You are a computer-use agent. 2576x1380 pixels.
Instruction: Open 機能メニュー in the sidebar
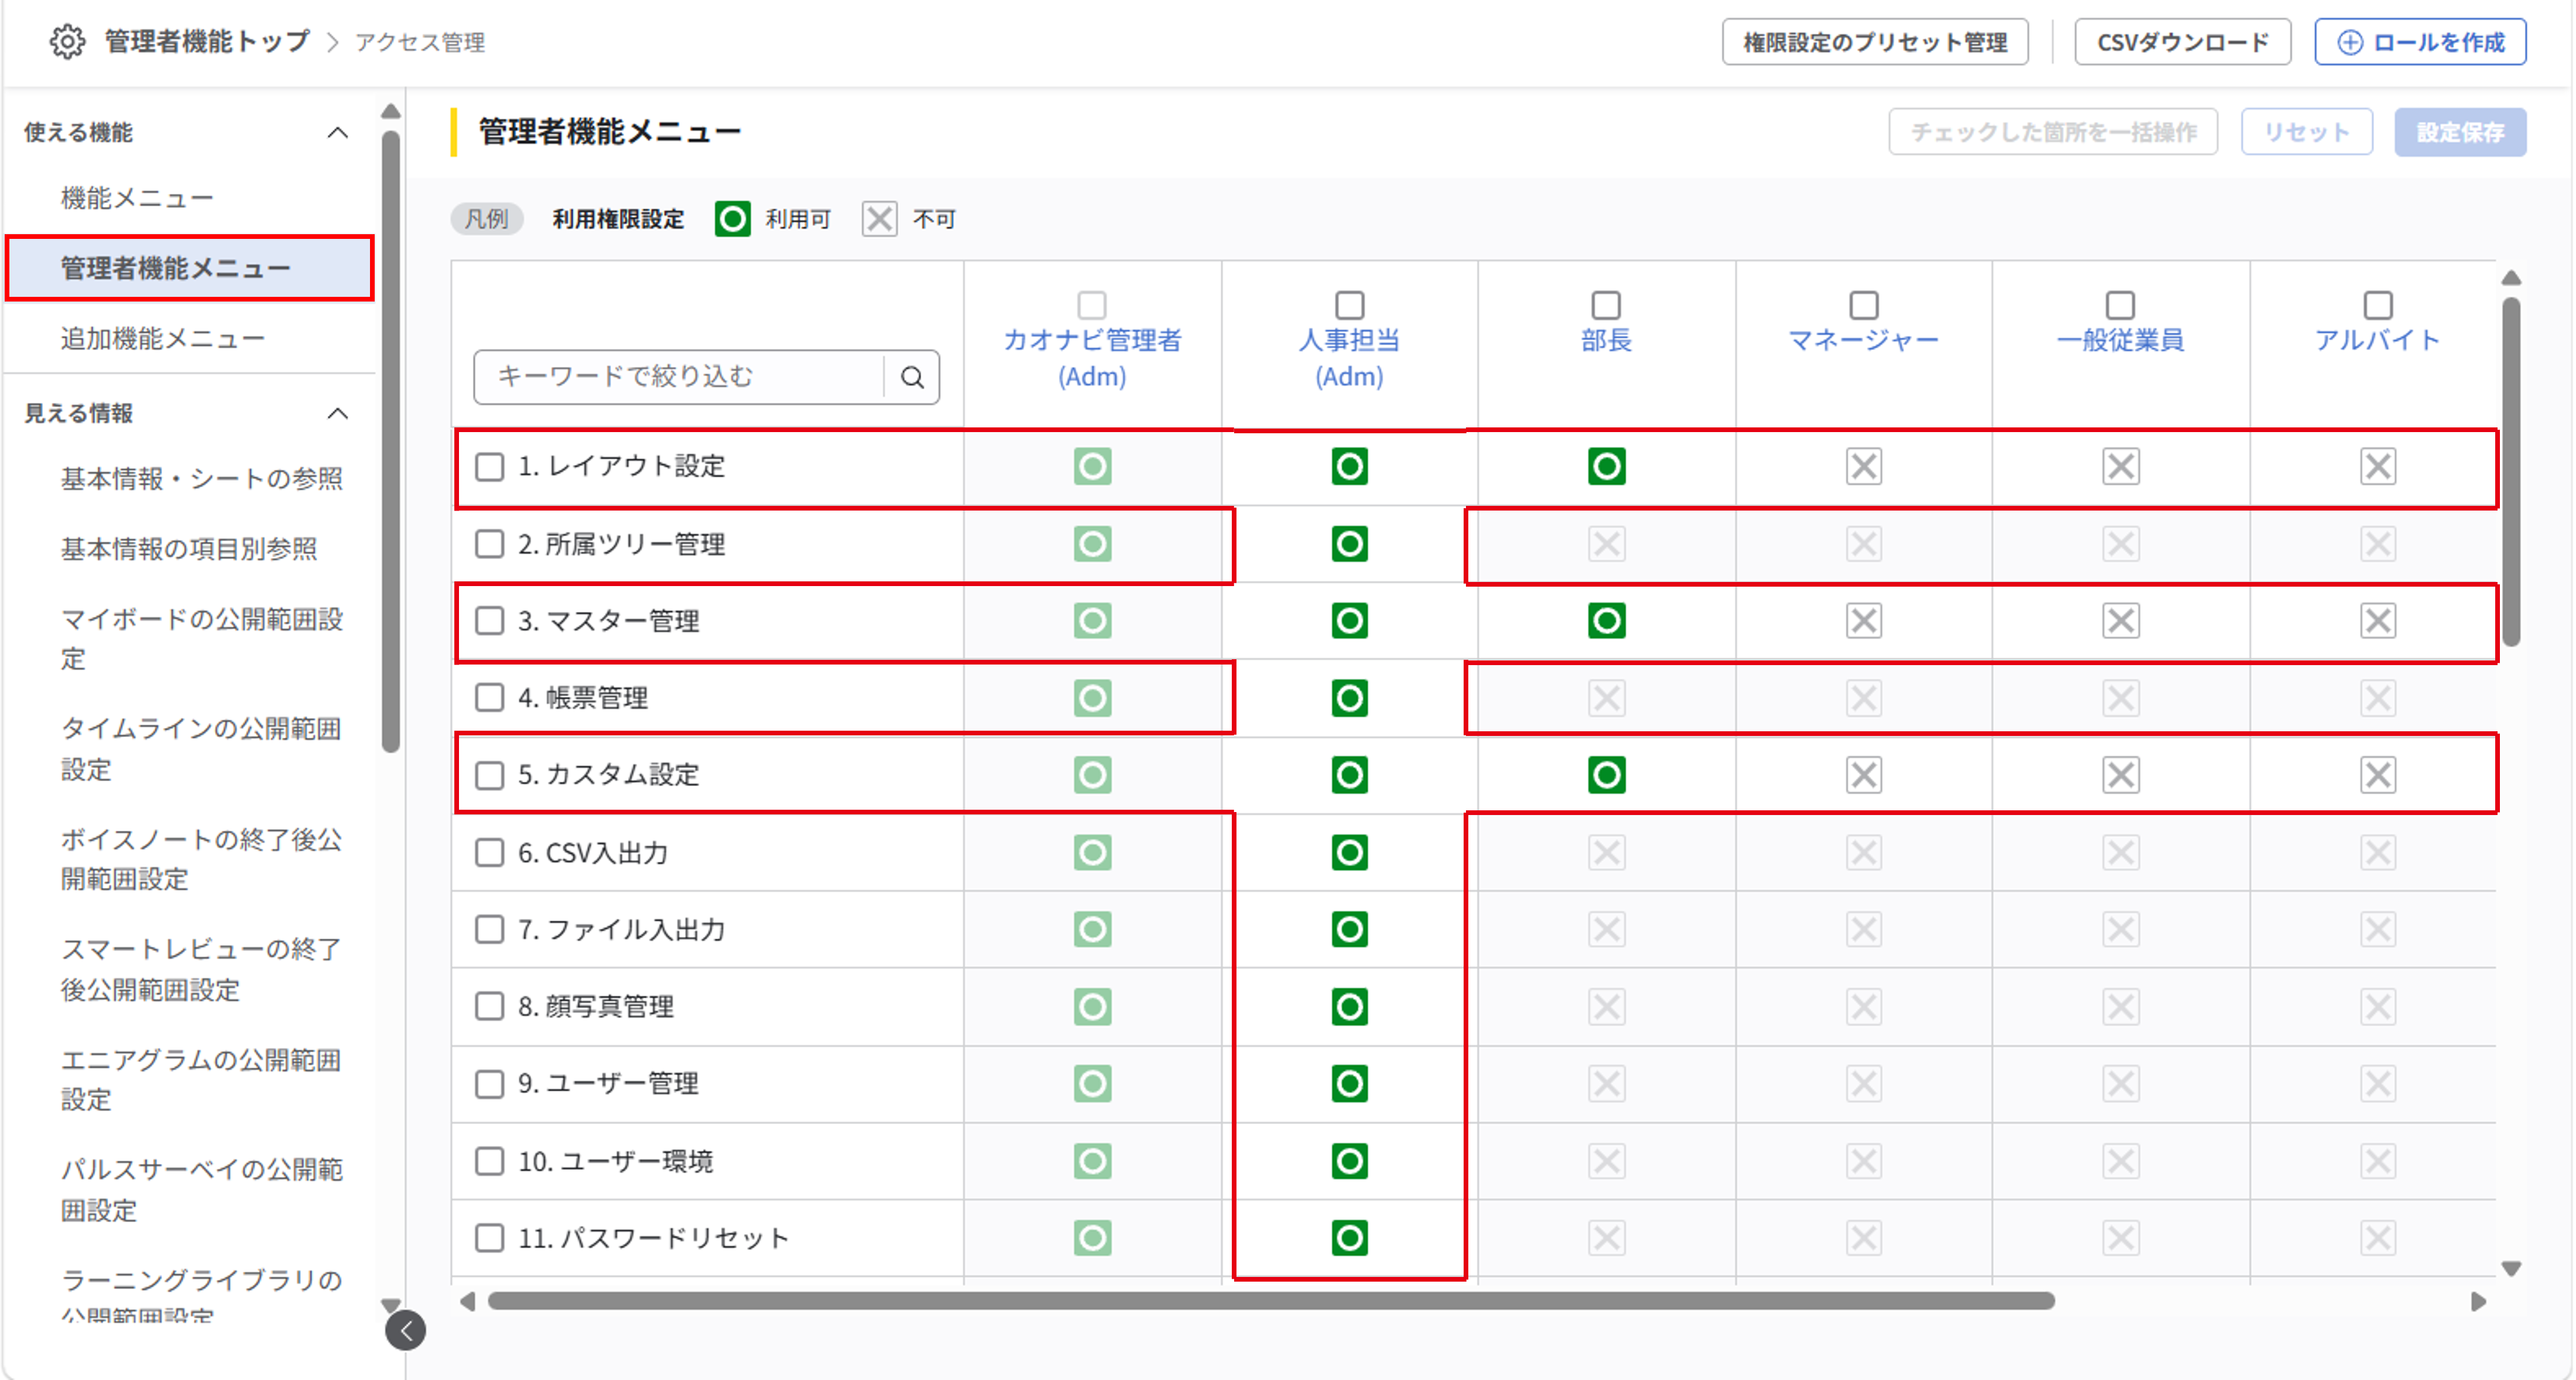[137, 198]
